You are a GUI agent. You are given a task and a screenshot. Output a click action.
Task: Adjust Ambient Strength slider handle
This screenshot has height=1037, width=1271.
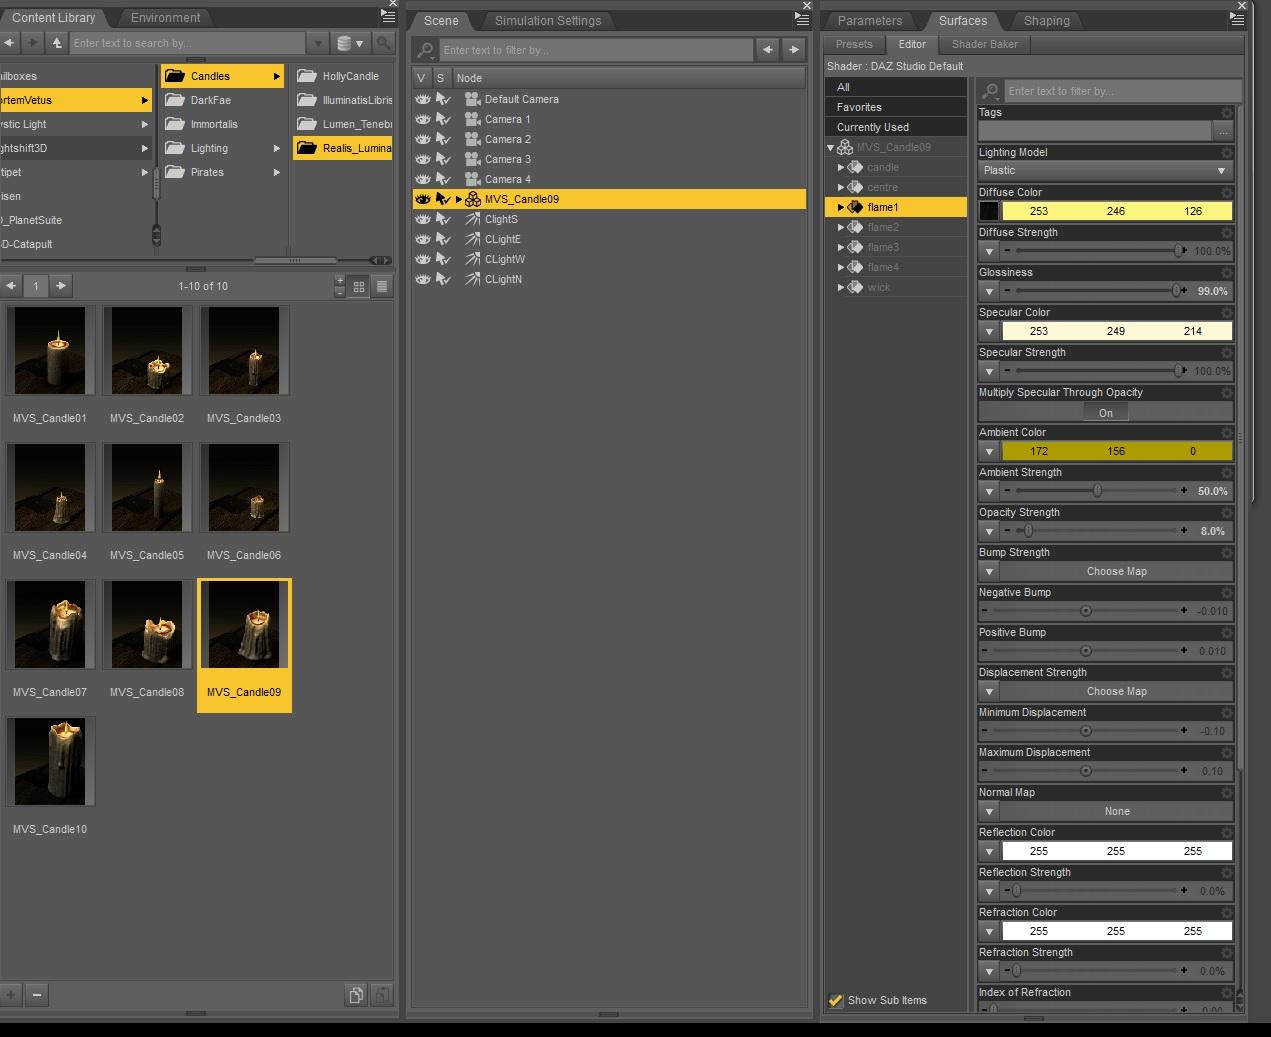click(1097, 491)
